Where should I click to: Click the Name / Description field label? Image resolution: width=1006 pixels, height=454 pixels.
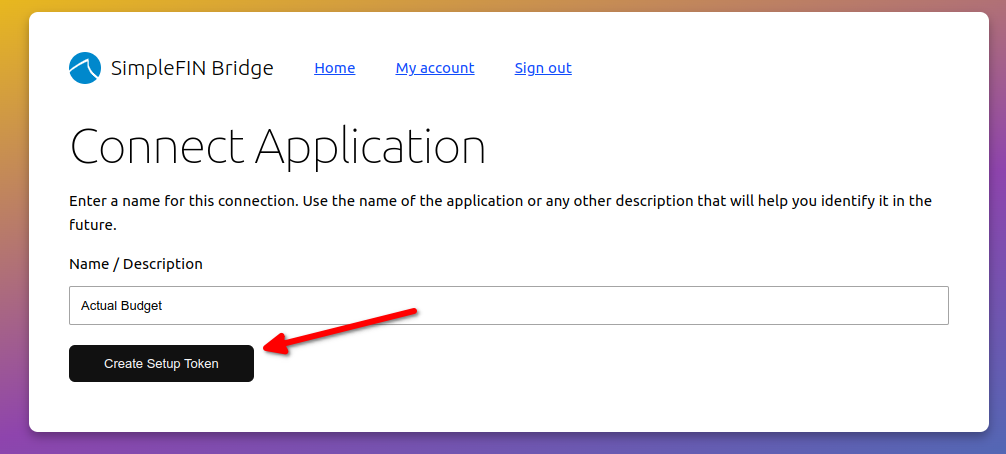pos(136,264)
